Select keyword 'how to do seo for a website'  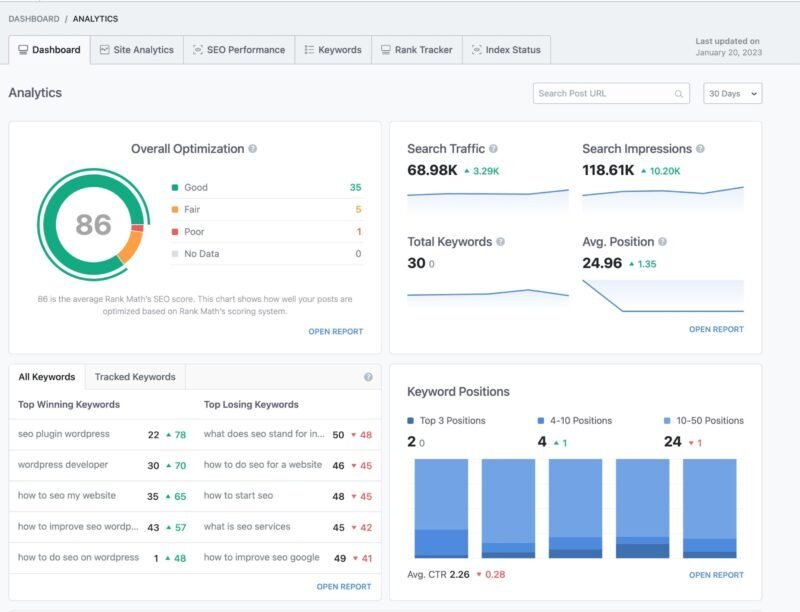click(x=263, y=465)
